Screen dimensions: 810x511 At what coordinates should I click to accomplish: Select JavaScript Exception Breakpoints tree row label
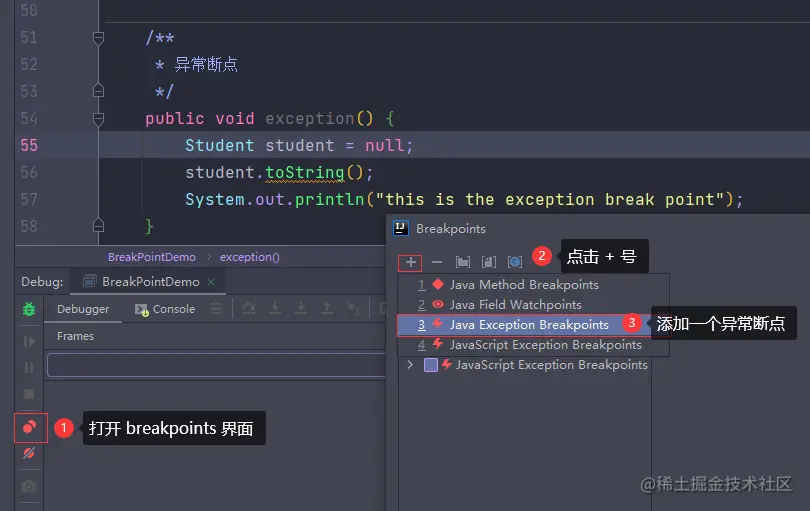pyautogui.click(x=551, y=365)
